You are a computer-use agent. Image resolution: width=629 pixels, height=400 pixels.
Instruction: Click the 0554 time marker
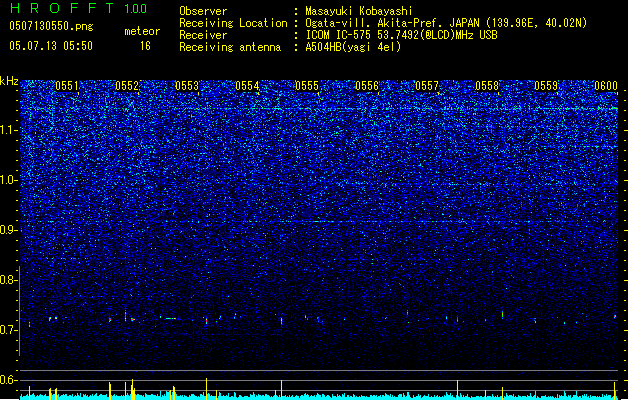[247, 86]
